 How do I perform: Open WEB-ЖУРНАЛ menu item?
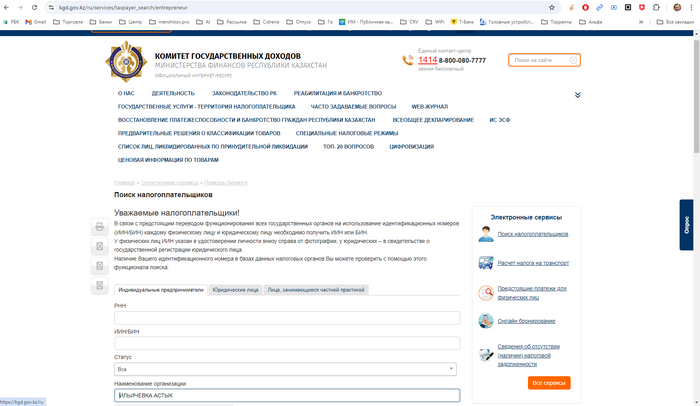pos(429,107)
